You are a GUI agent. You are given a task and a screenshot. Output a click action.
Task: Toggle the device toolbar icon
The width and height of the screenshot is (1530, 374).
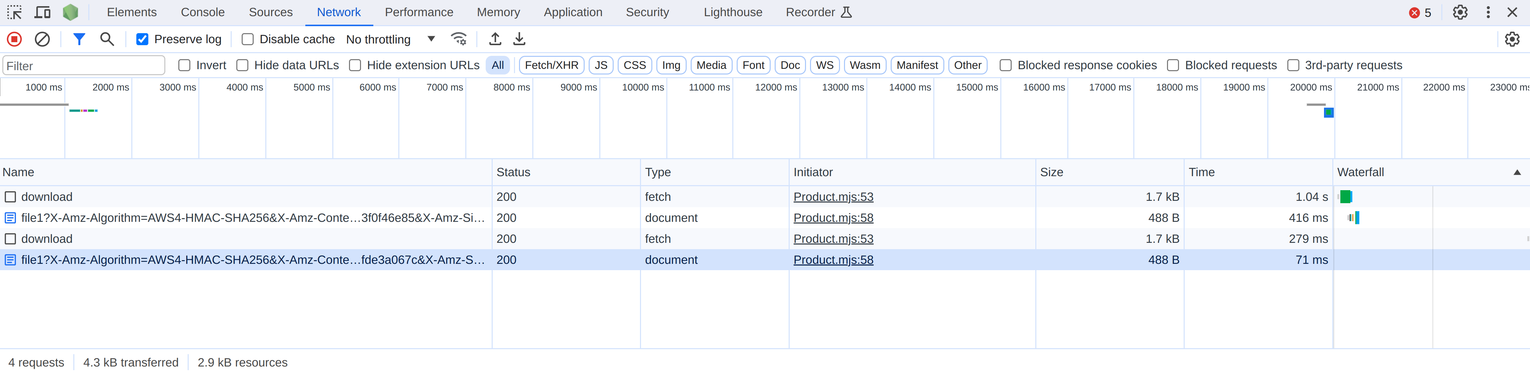[x=43, y=12]
